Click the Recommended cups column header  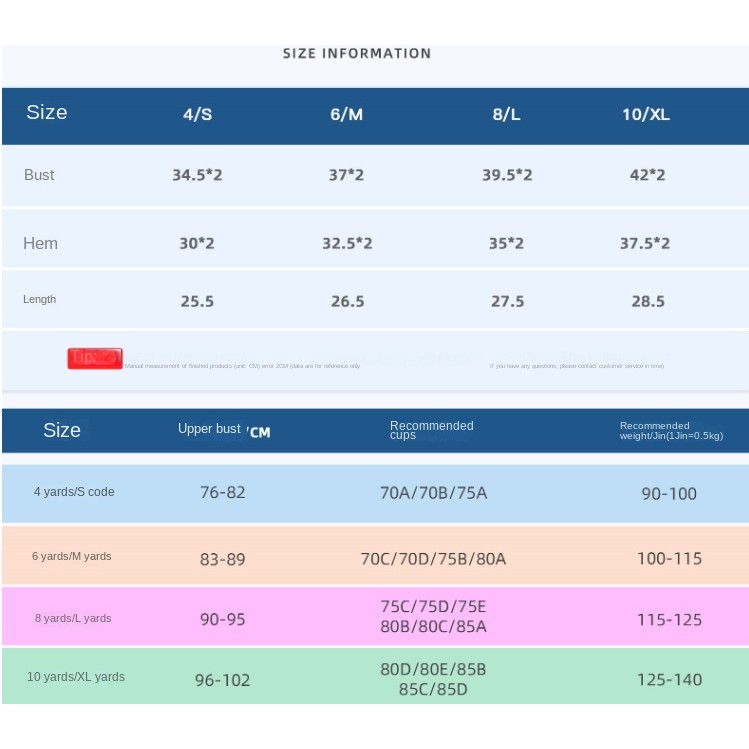coord(431,430)
